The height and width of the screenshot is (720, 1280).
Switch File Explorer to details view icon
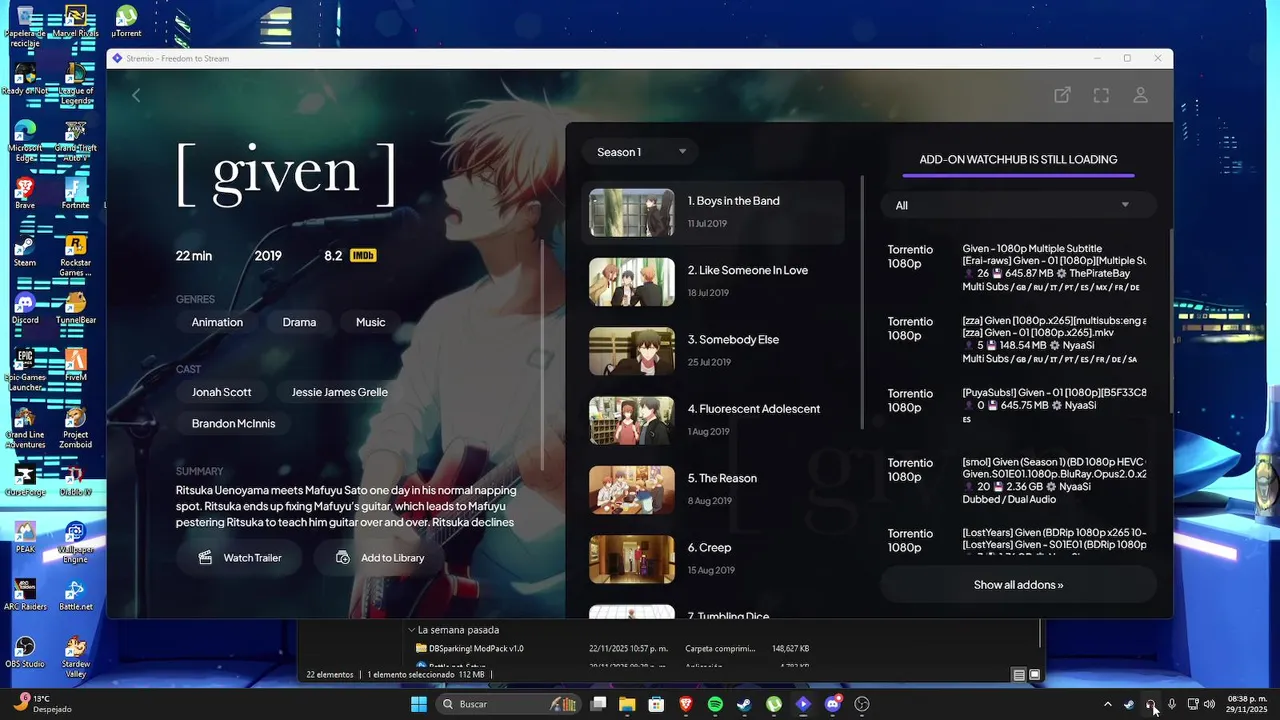pos(1019,675)
